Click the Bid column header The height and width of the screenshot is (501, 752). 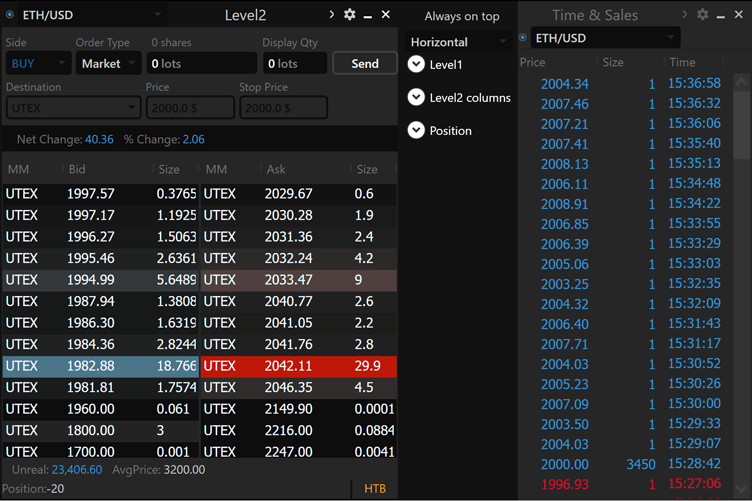coord(77,170)
